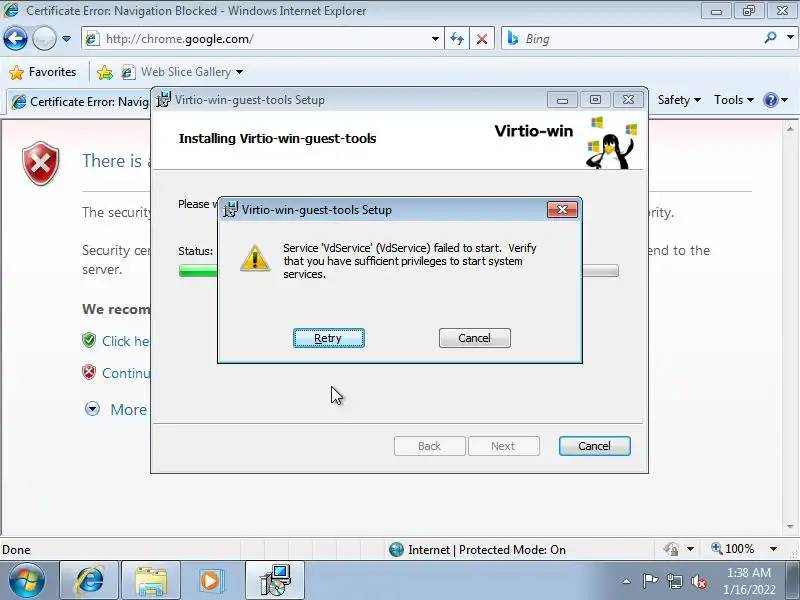Click Cancel in the Virtio-win installer window
The height and width of the screenshot is (600, 800).
tap(594, 446)
